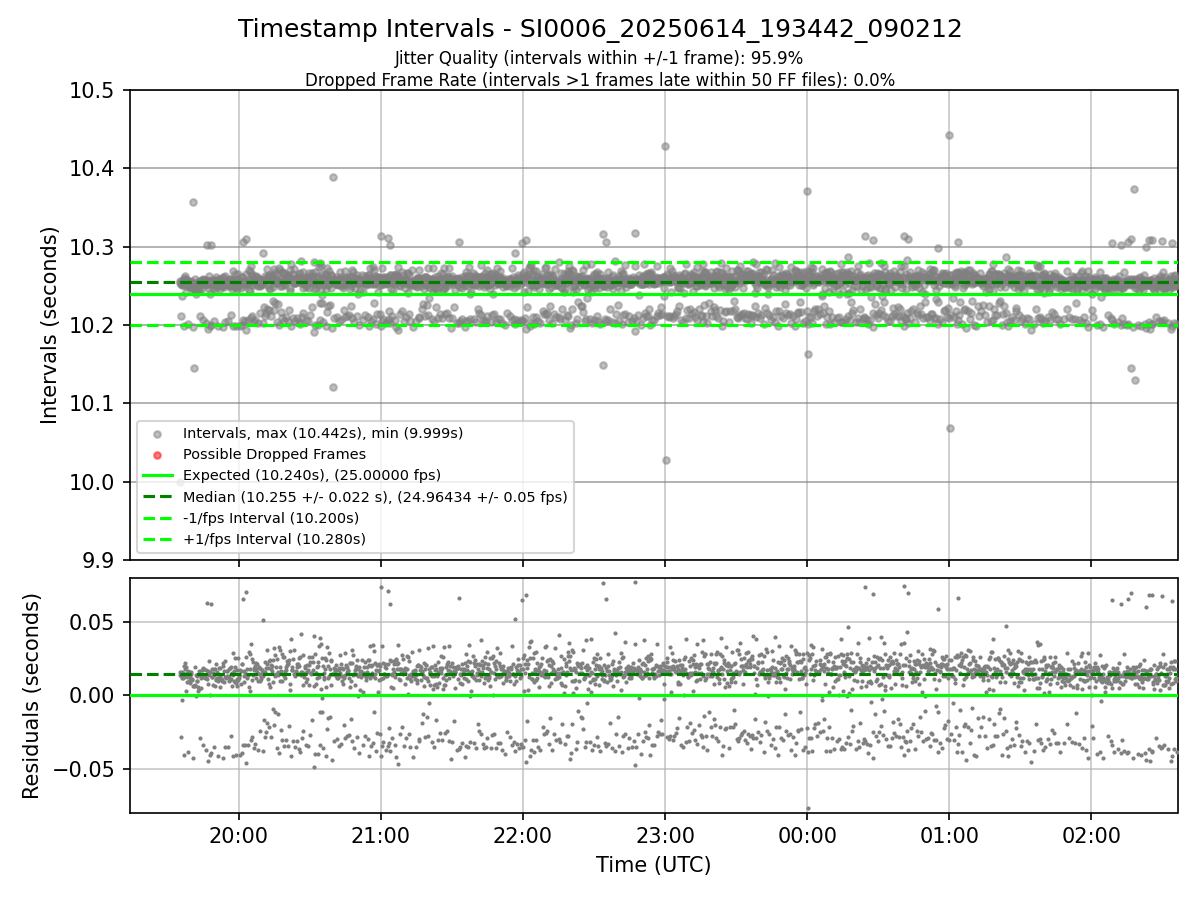Click legend entry 'Intervals, max (10.442s), min (9.999s)'
Image resolution: width=1200 pixels, height=900 pixels.
point(323,433)
